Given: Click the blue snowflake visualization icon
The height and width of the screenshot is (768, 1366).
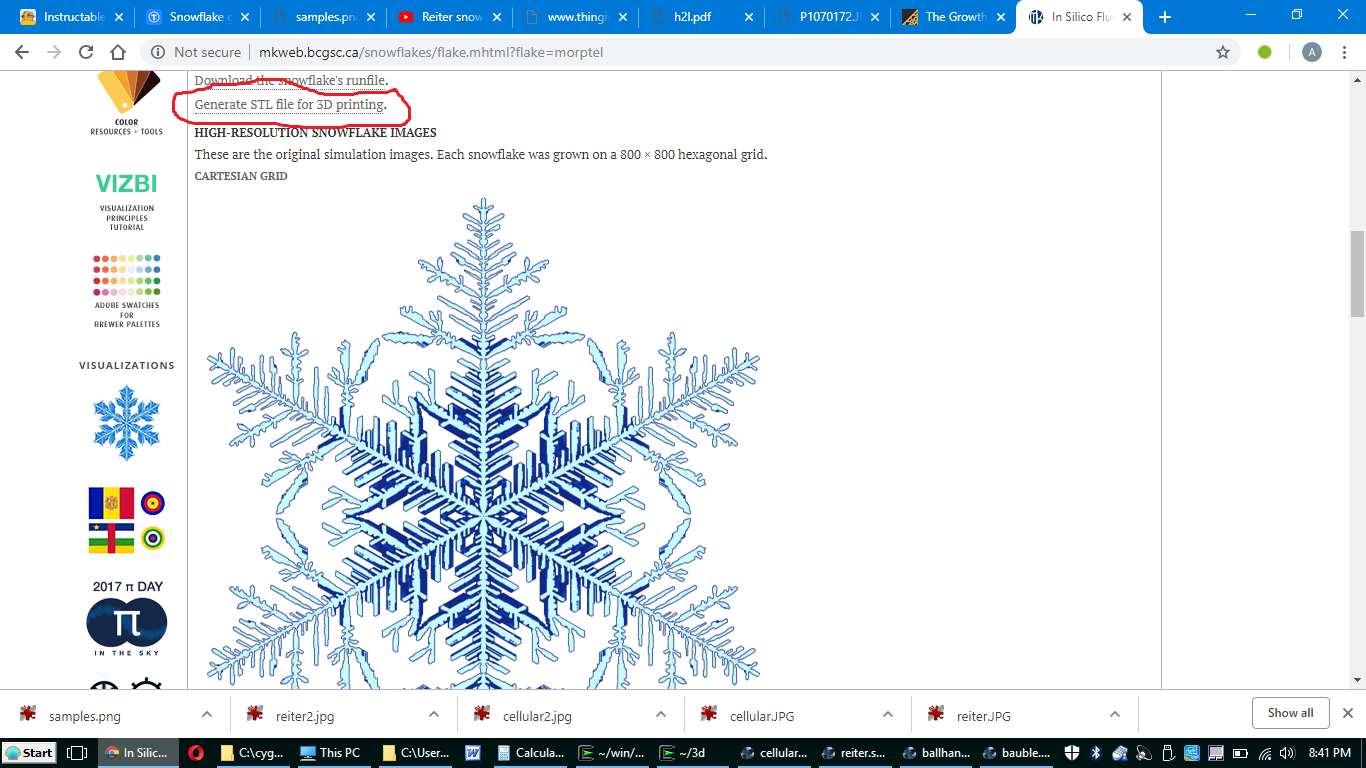Looking at the screenshot, I should coord(127,423).
